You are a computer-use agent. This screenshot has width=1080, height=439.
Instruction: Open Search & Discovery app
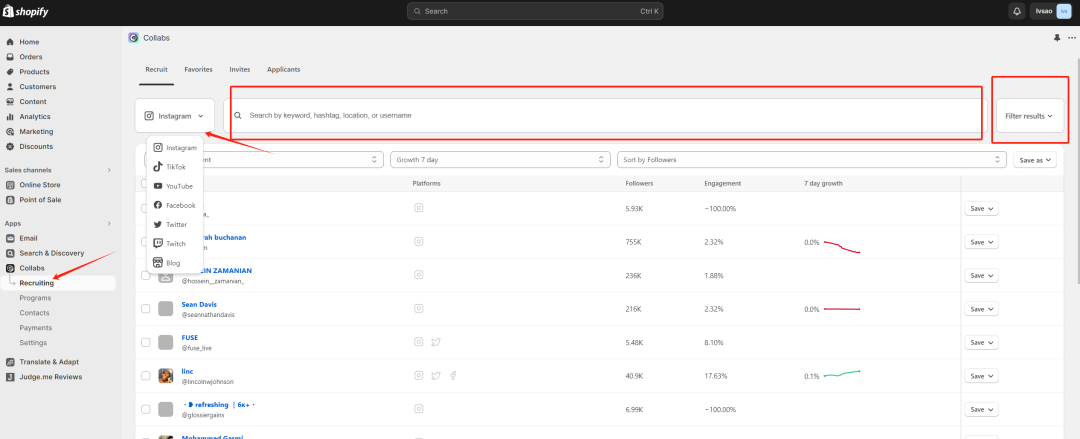pyautogui.click(x=51, y=253)
